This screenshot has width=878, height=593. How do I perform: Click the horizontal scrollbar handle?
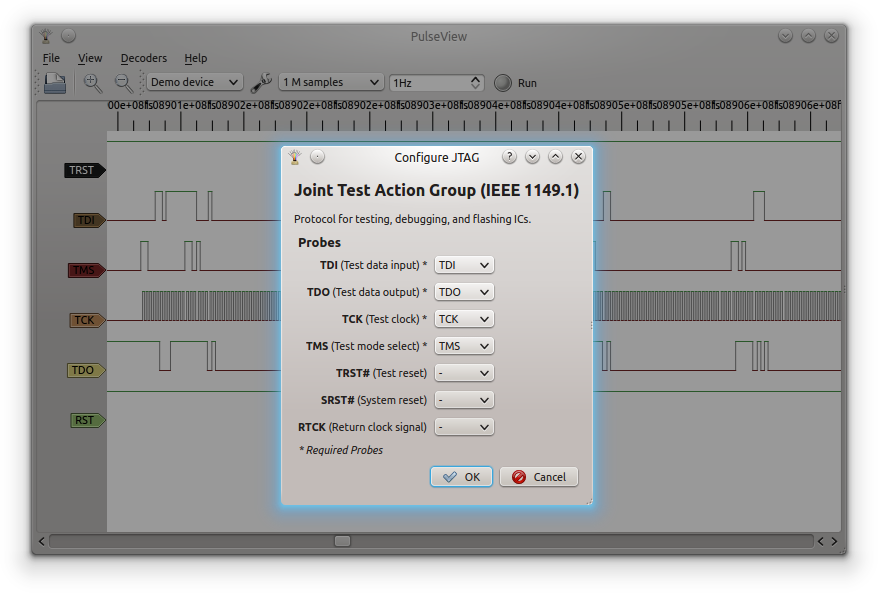point(342,541)
